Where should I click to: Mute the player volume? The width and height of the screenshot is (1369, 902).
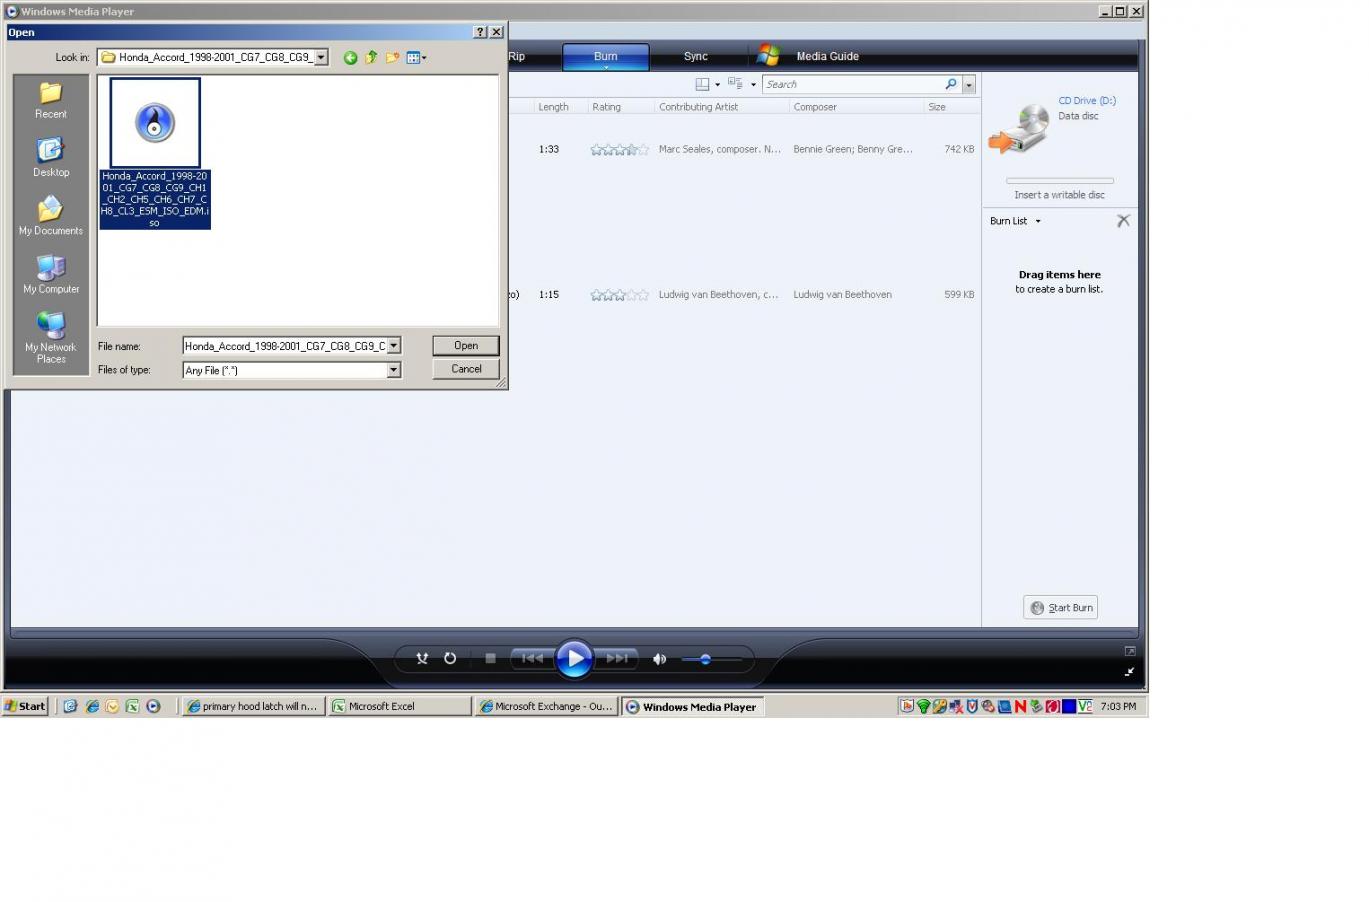click(x=659, y=659)
